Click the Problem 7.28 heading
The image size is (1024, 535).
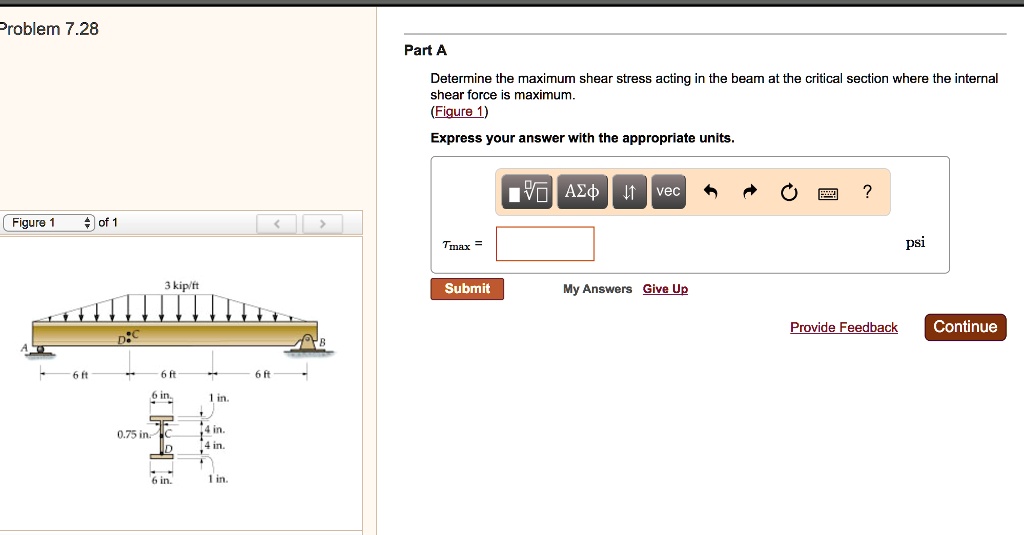point(49,29)
